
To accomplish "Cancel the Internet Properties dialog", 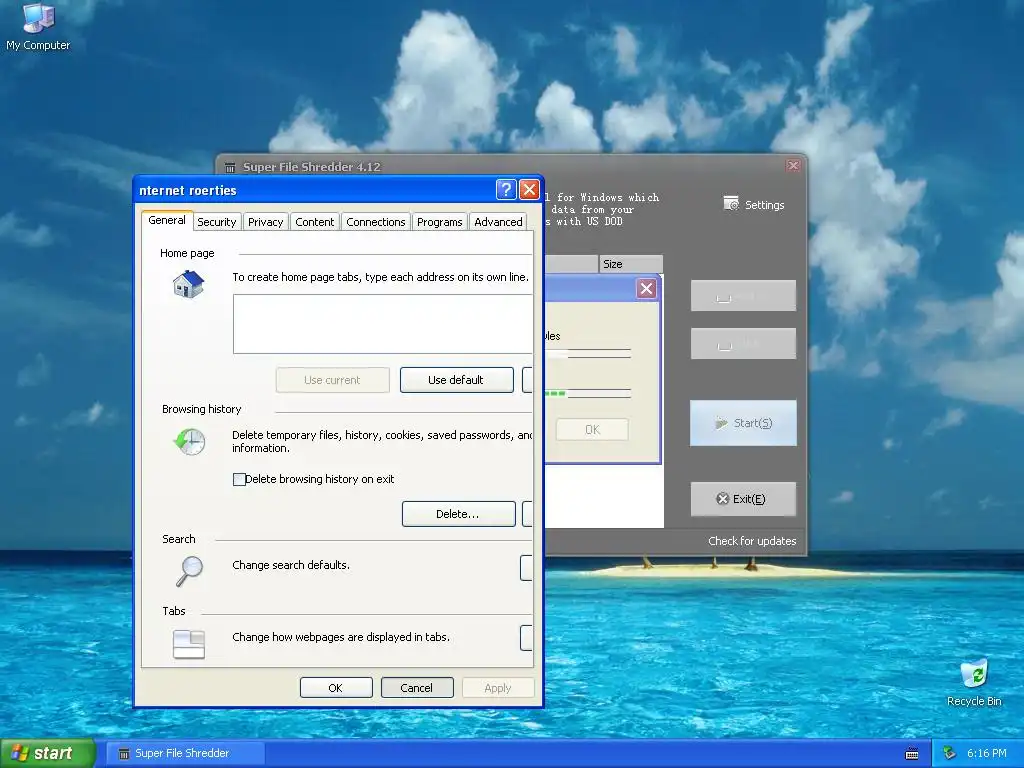I will click(417, 688).
